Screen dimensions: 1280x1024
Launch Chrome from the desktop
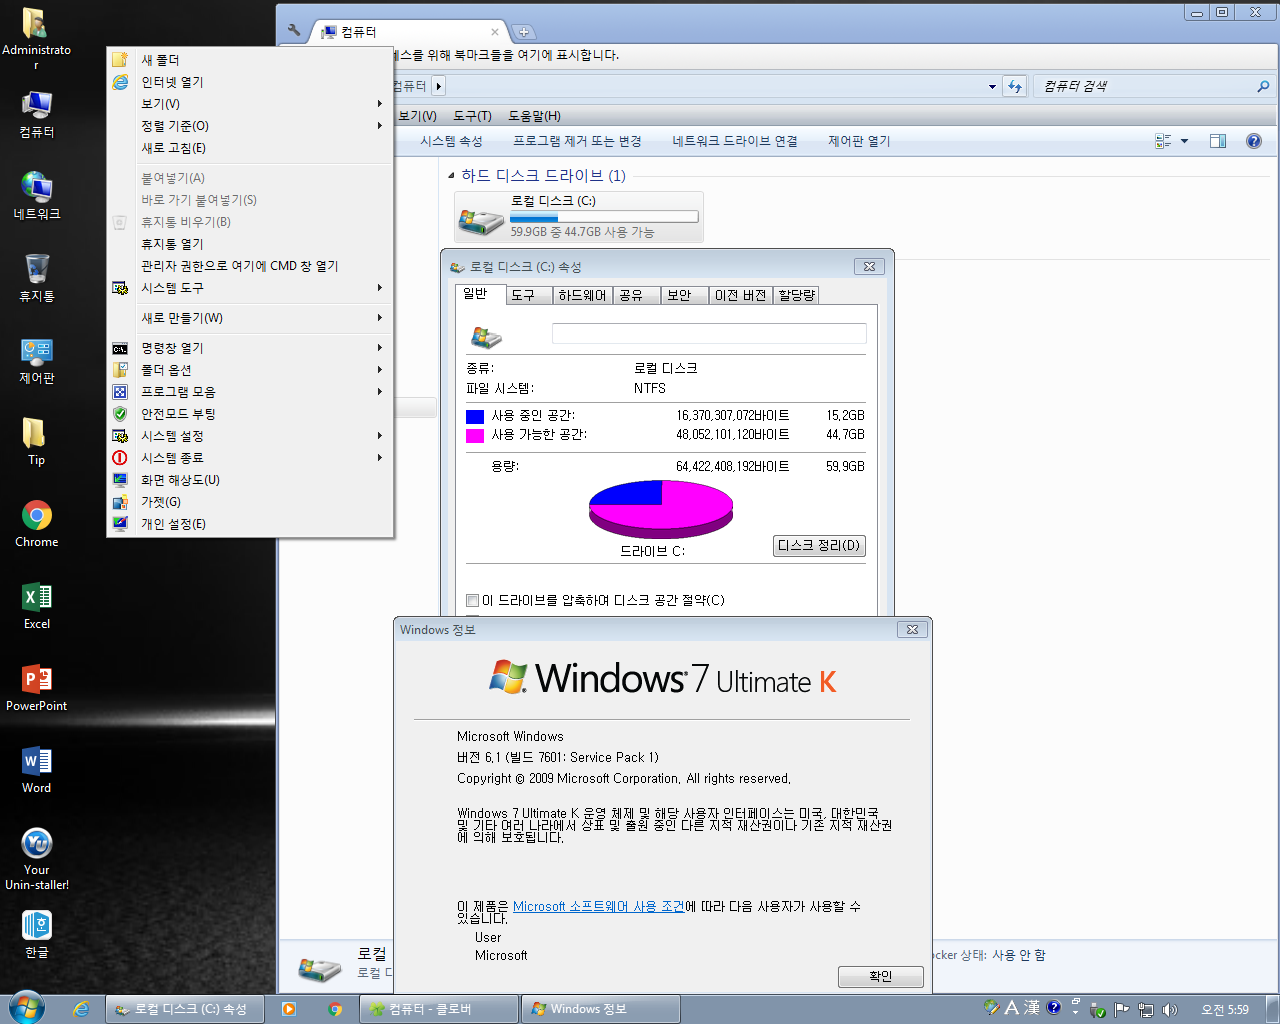[36, 524]
